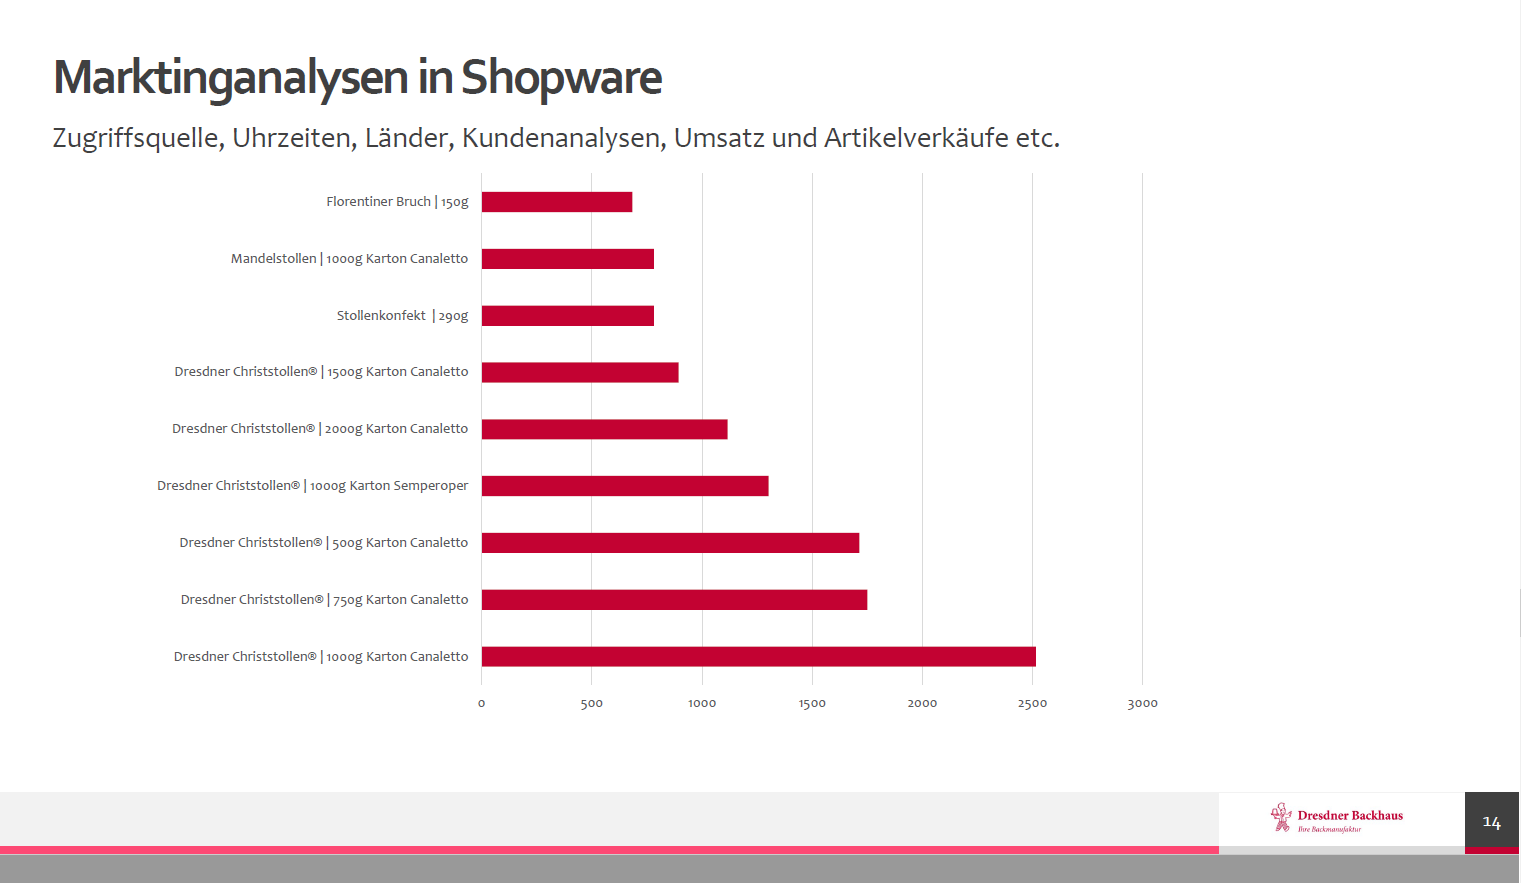1521x883 pixels.
Task: Select the Christstollen 1000g Karton Semperoper label
Action: point(312,486)
